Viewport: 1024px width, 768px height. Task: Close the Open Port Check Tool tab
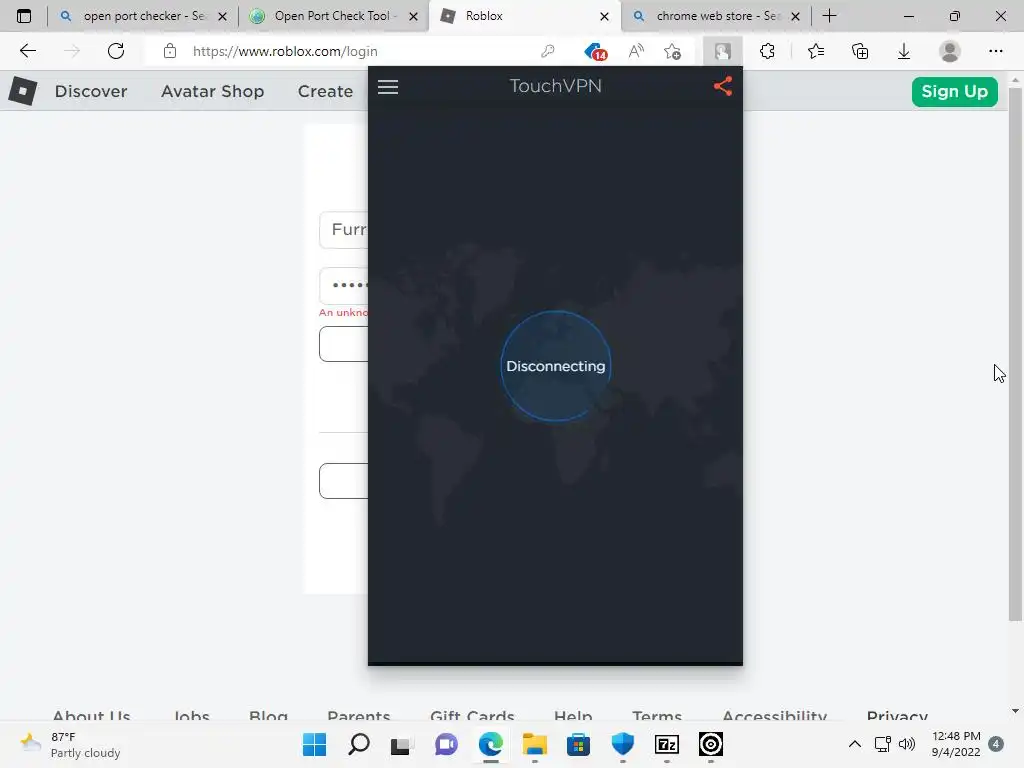click(413, 16)
